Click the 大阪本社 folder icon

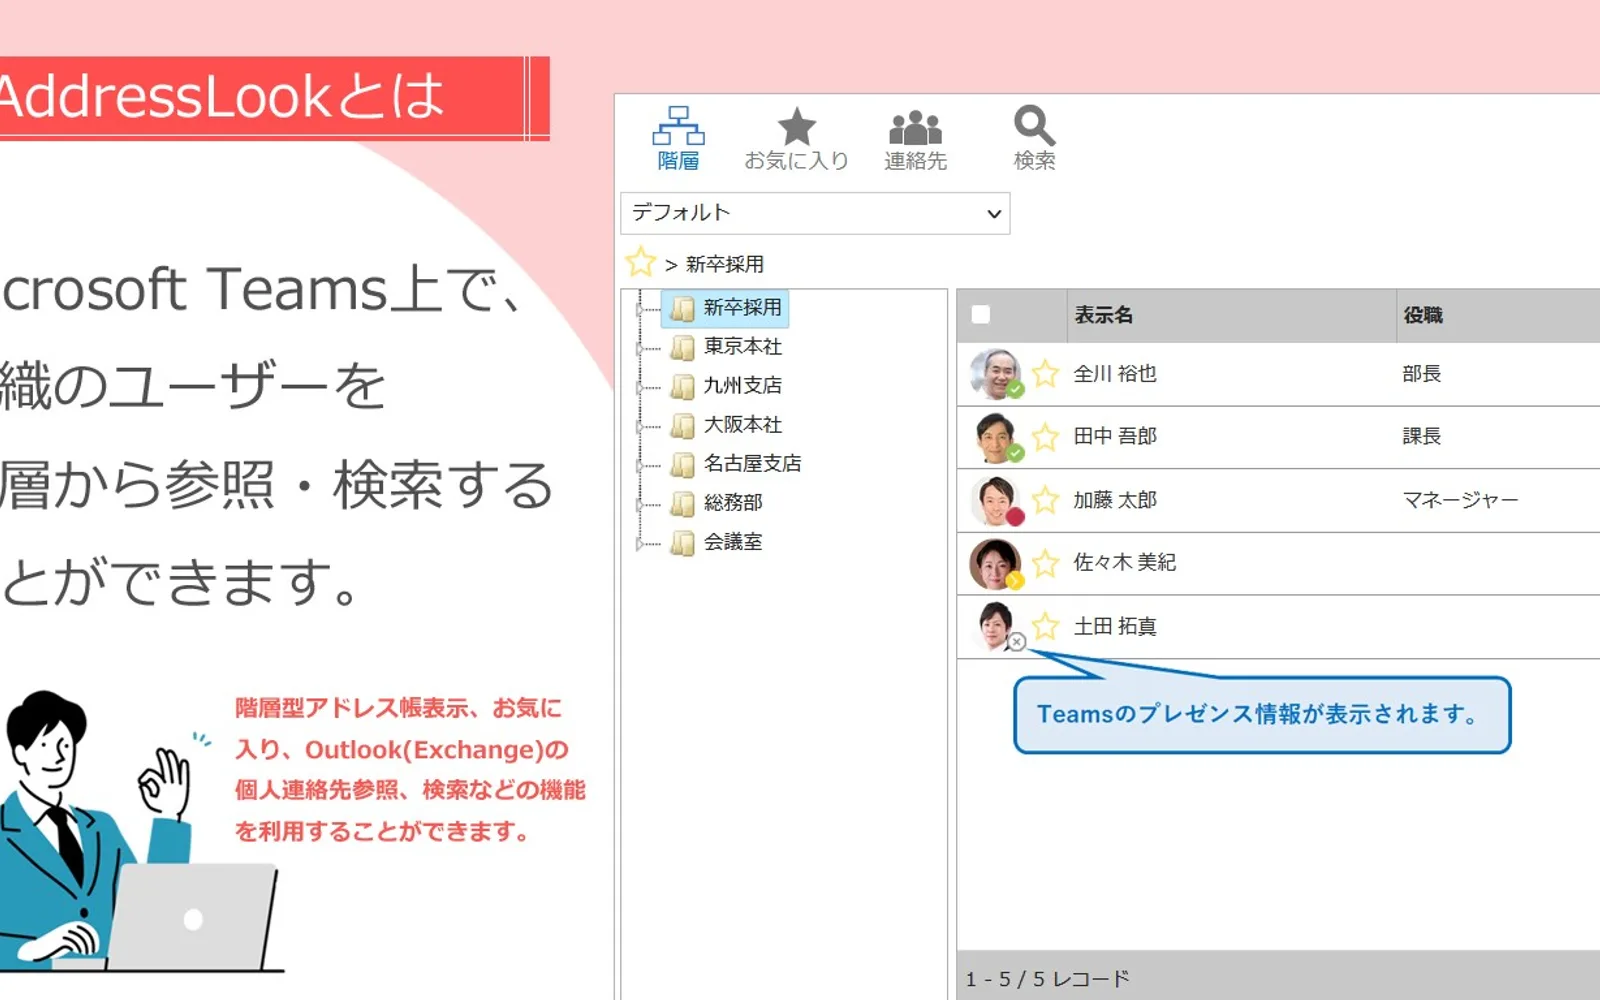[x=683, y=426]
